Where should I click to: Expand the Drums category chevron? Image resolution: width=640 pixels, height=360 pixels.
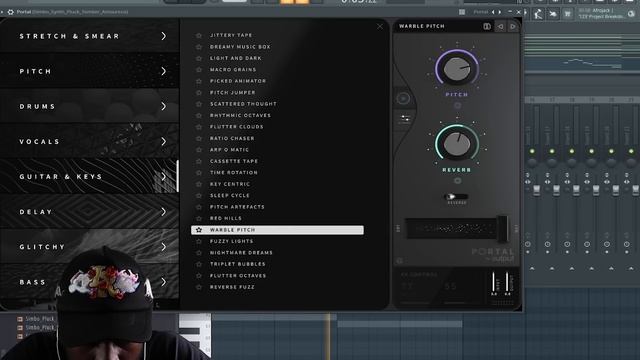pyautogui.click(x=164, y=106)
